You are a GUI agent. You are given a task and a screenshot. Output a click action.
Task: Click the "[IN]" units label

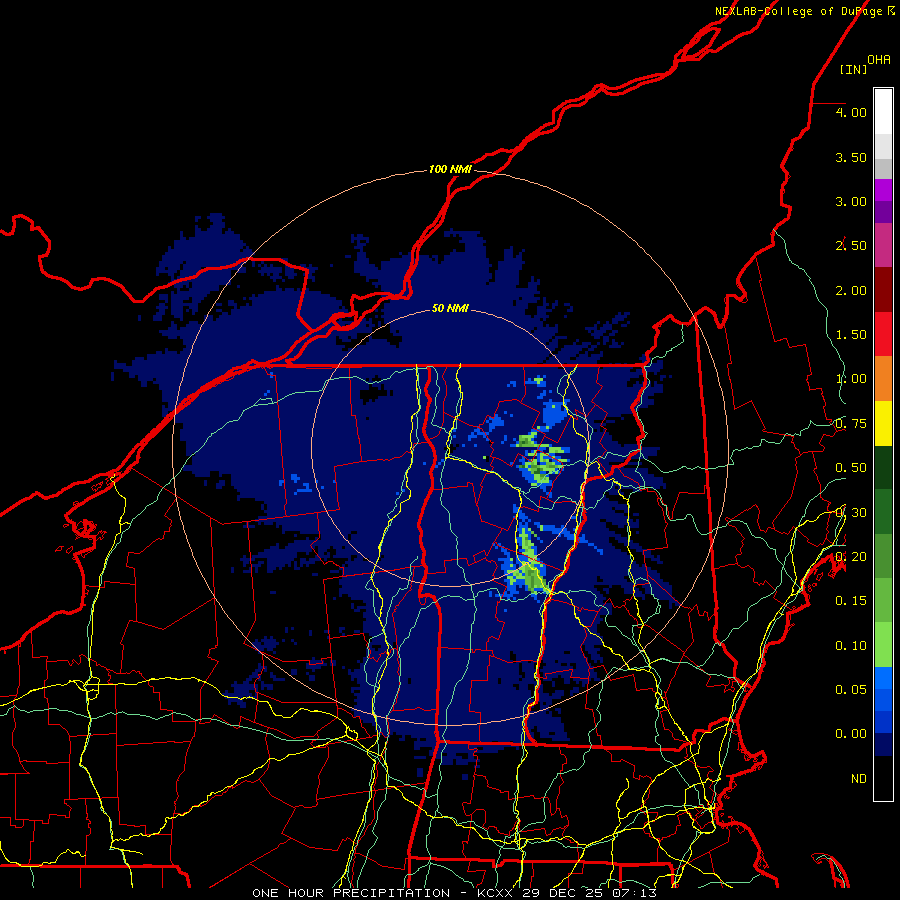pos(853,69)
